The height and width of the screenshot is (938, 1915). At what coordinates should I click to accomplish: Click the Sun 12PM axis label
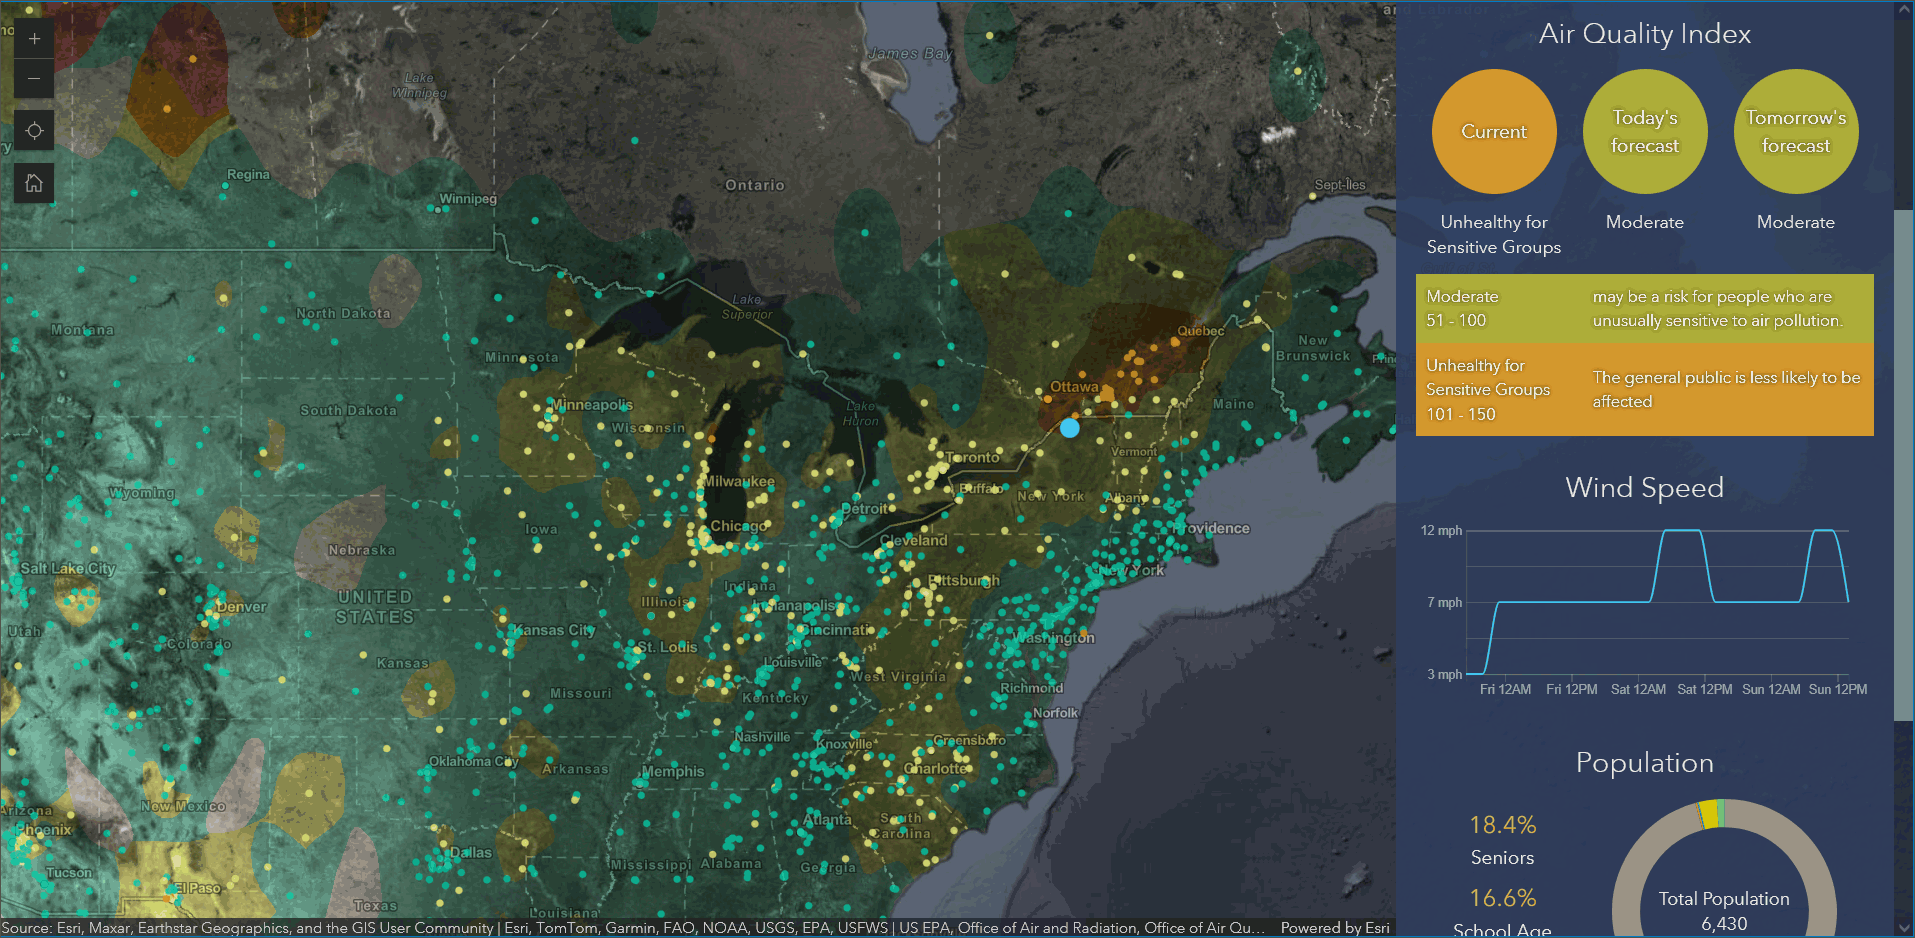(x=1838, y=690)
